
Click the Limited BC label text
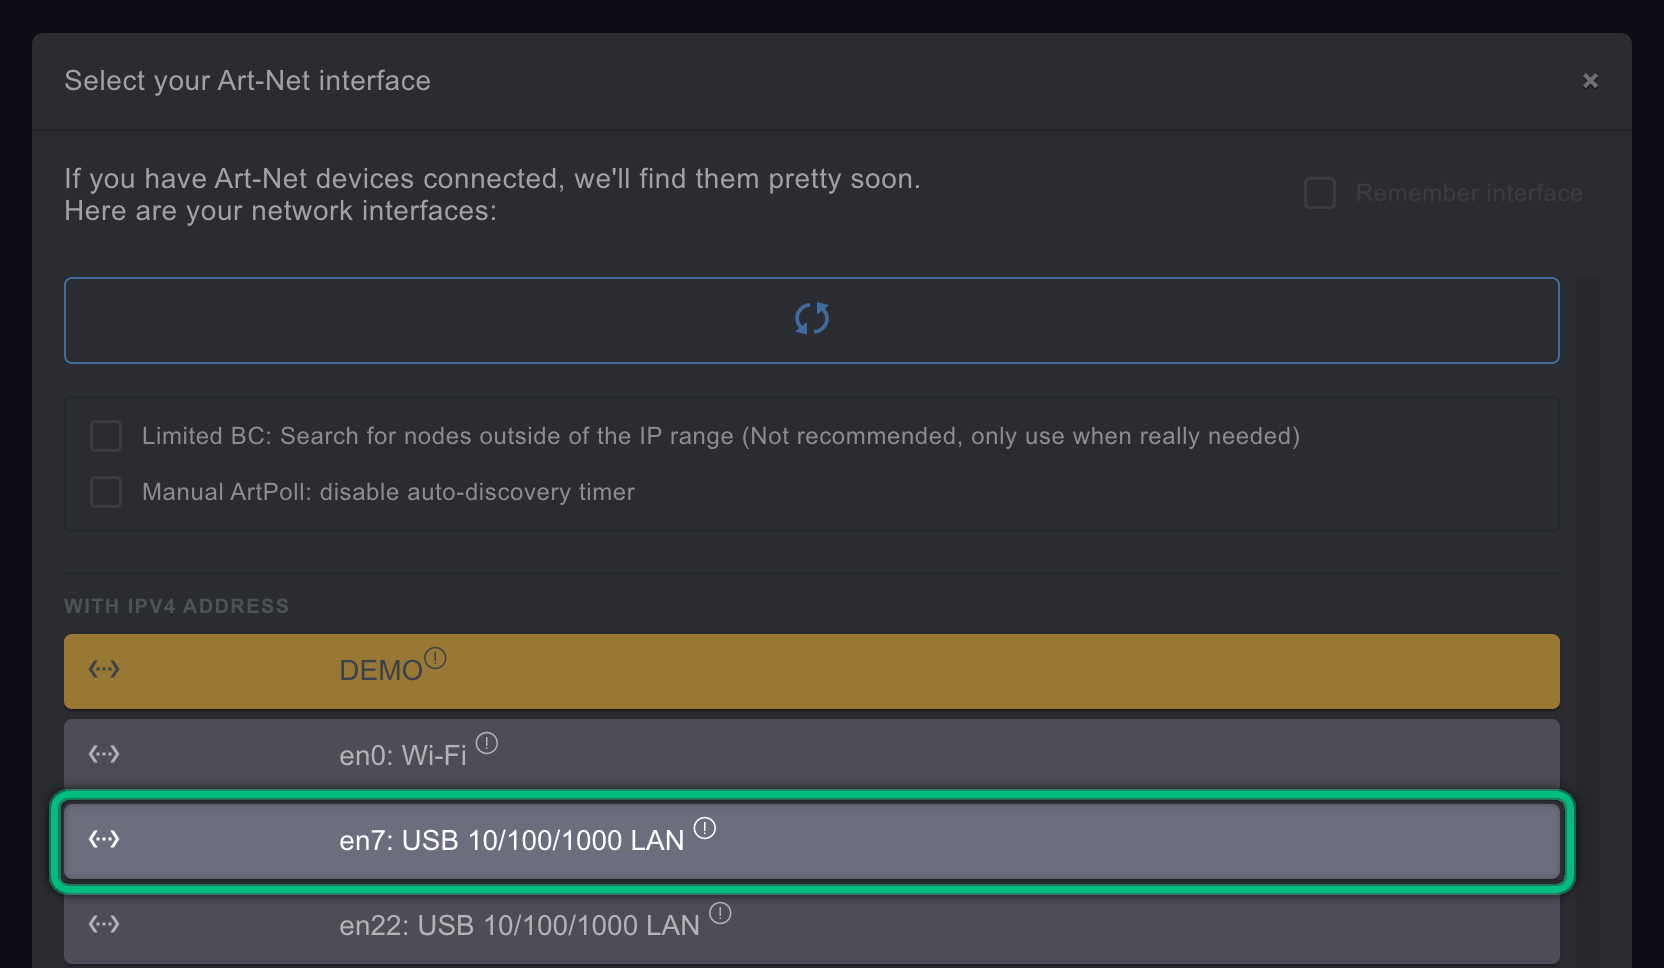(x=721, y=436)
